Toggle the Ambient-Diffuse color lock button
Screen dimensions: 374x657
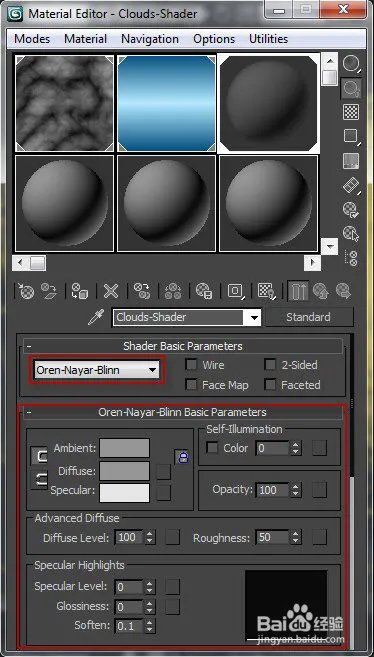(39, 456)
